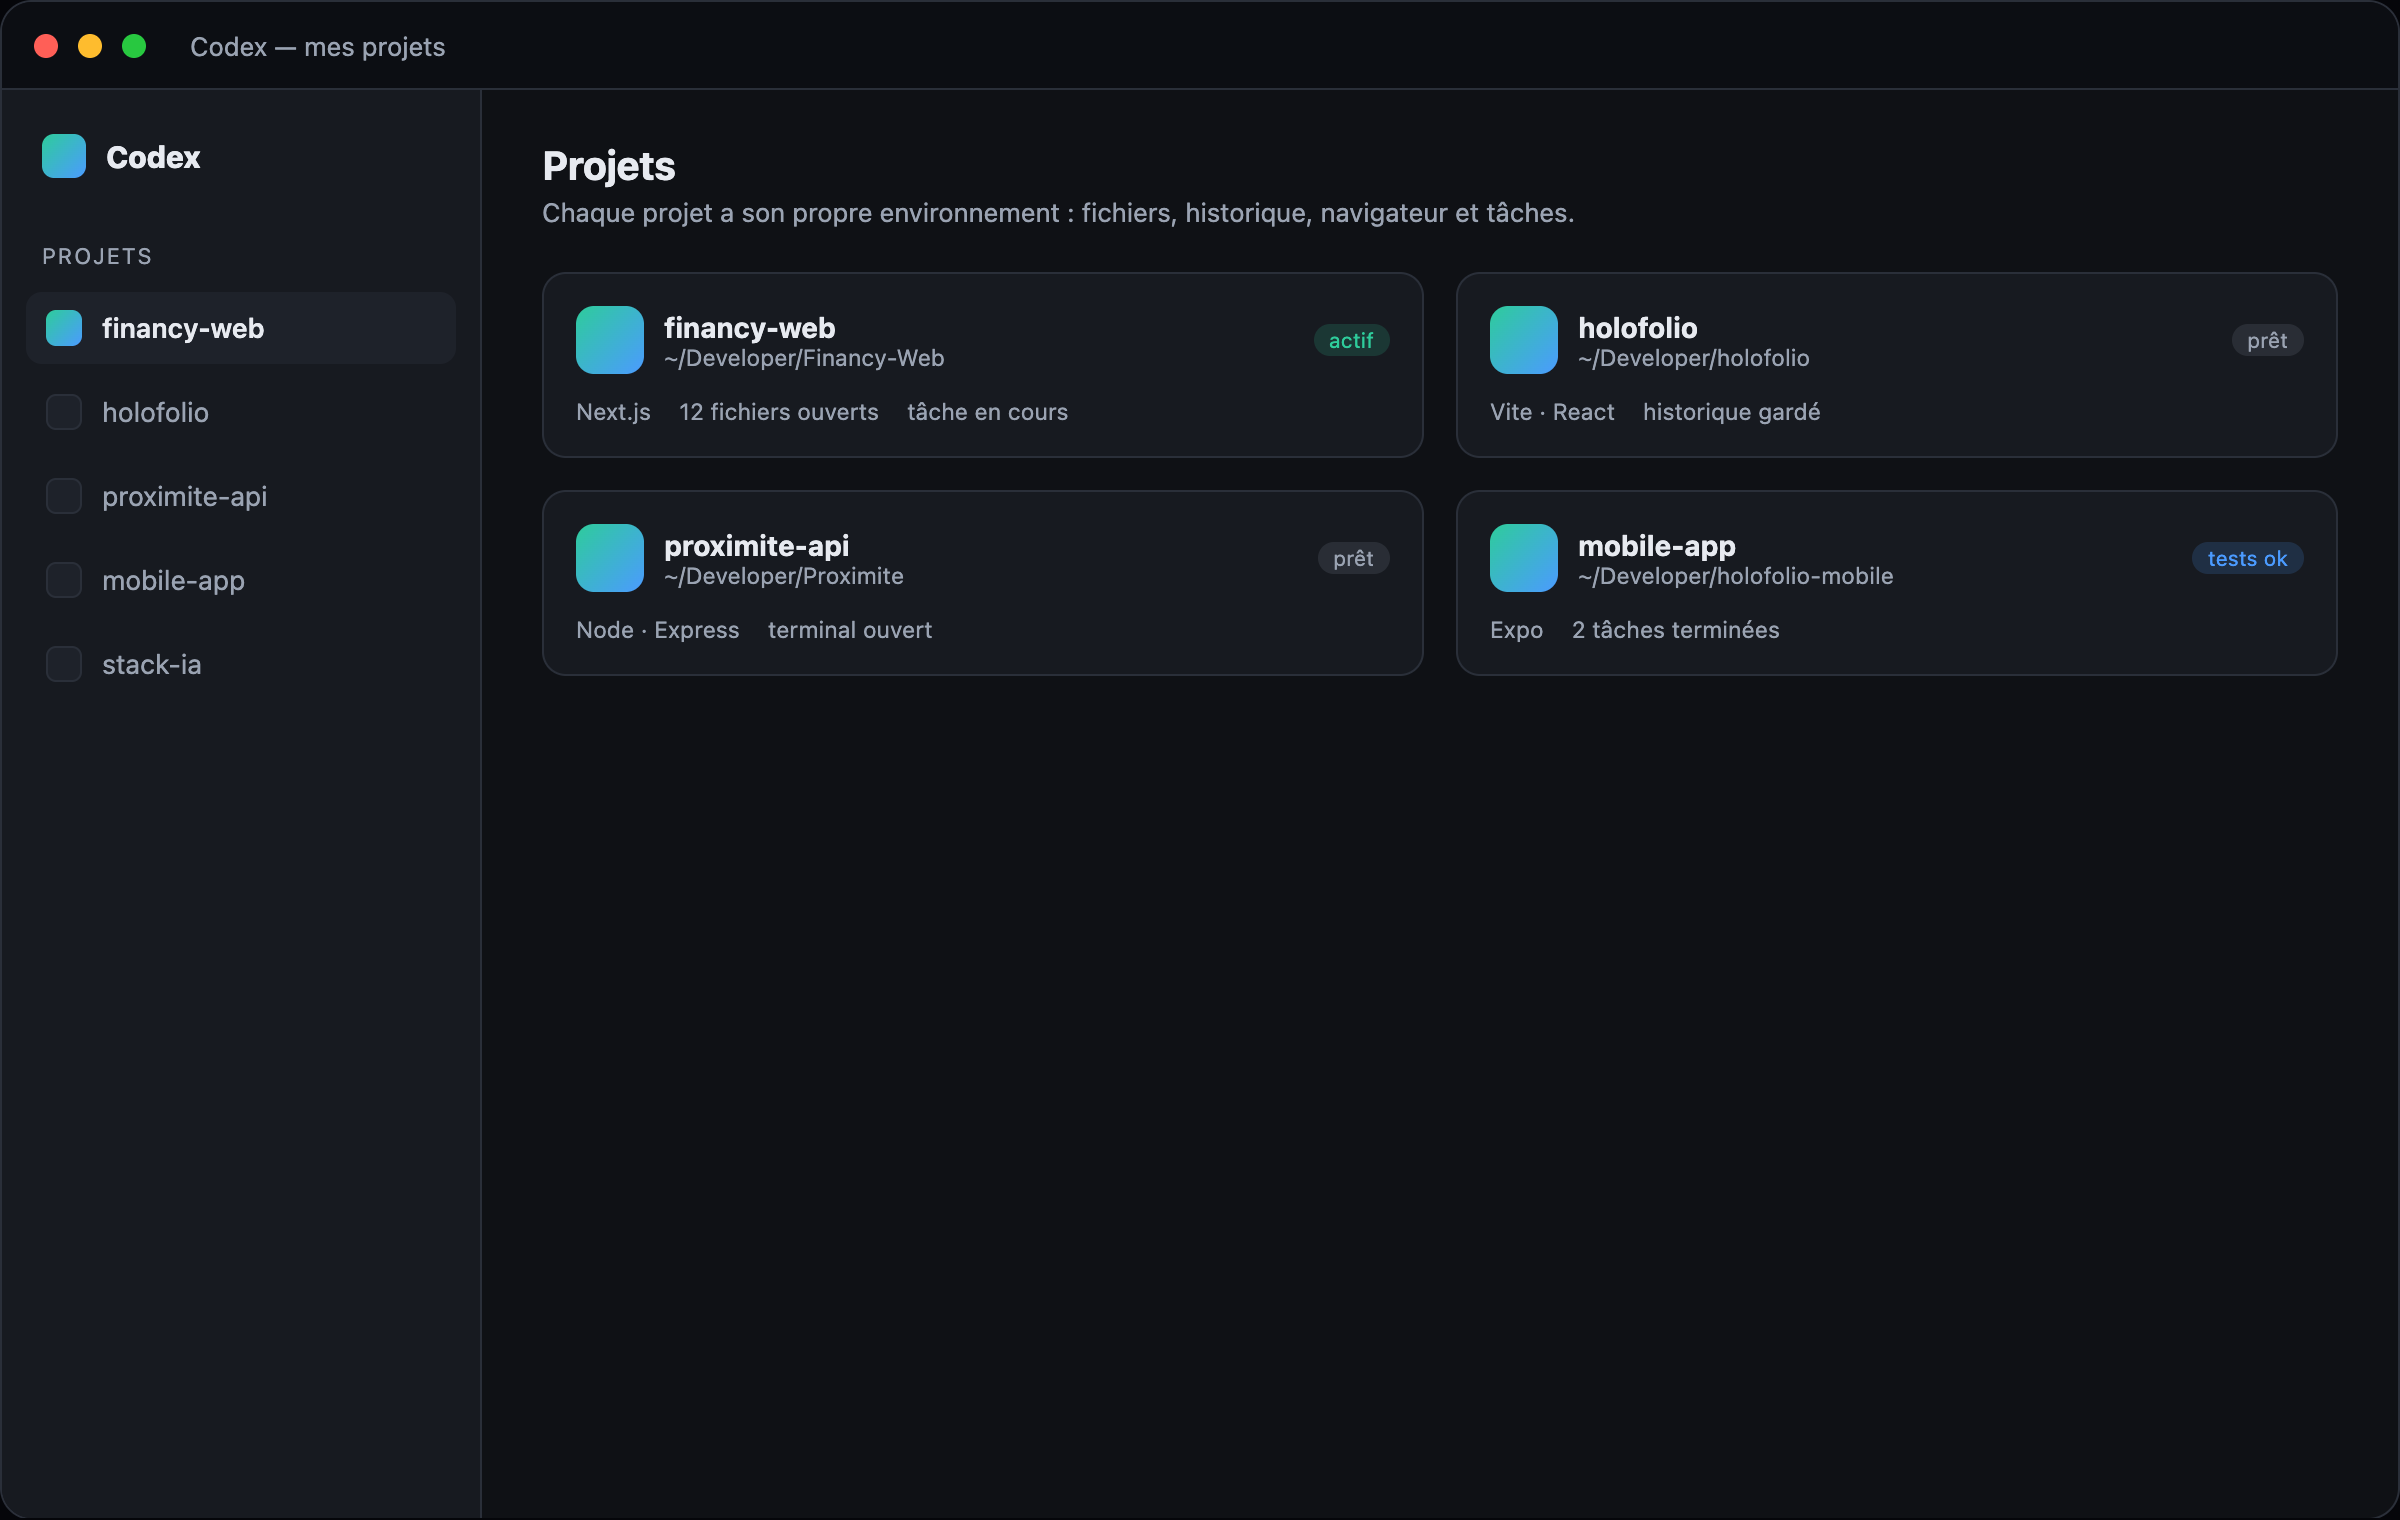Viewport: 2400px width, 1520px height.
Task: Open the holofolio project card title
Action: (x=1638, y=328)
